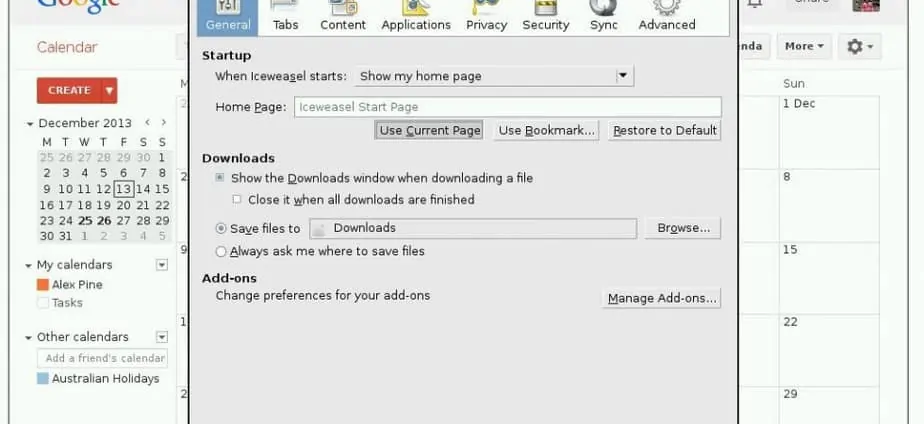Click the 'Manage Add-ons...' button
Viewport: 924px width, 424px height.
[x=663, y=298]
